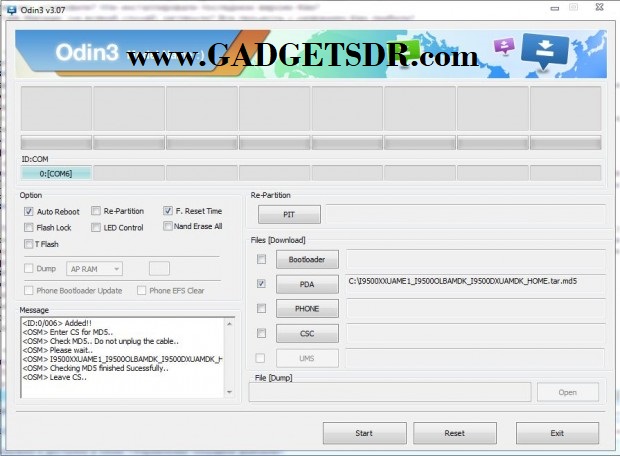Click the small box next to AP RAM dropdown
The image size is (620, 456).
(x=159, y=269)
